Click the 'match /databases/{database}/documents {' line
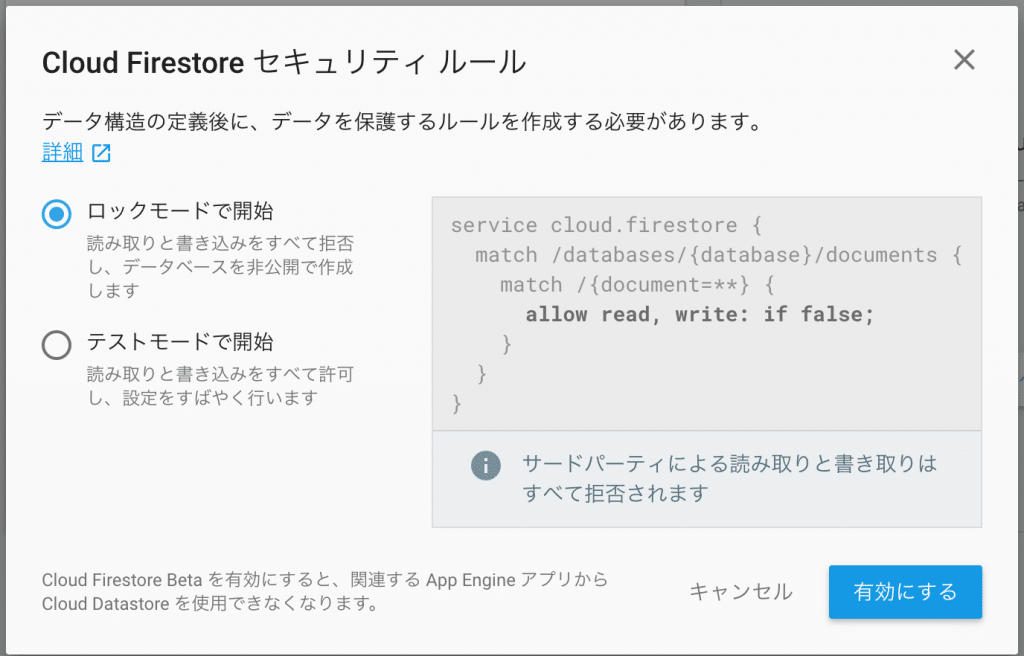 pyautogui.click(x=718, y=255)
